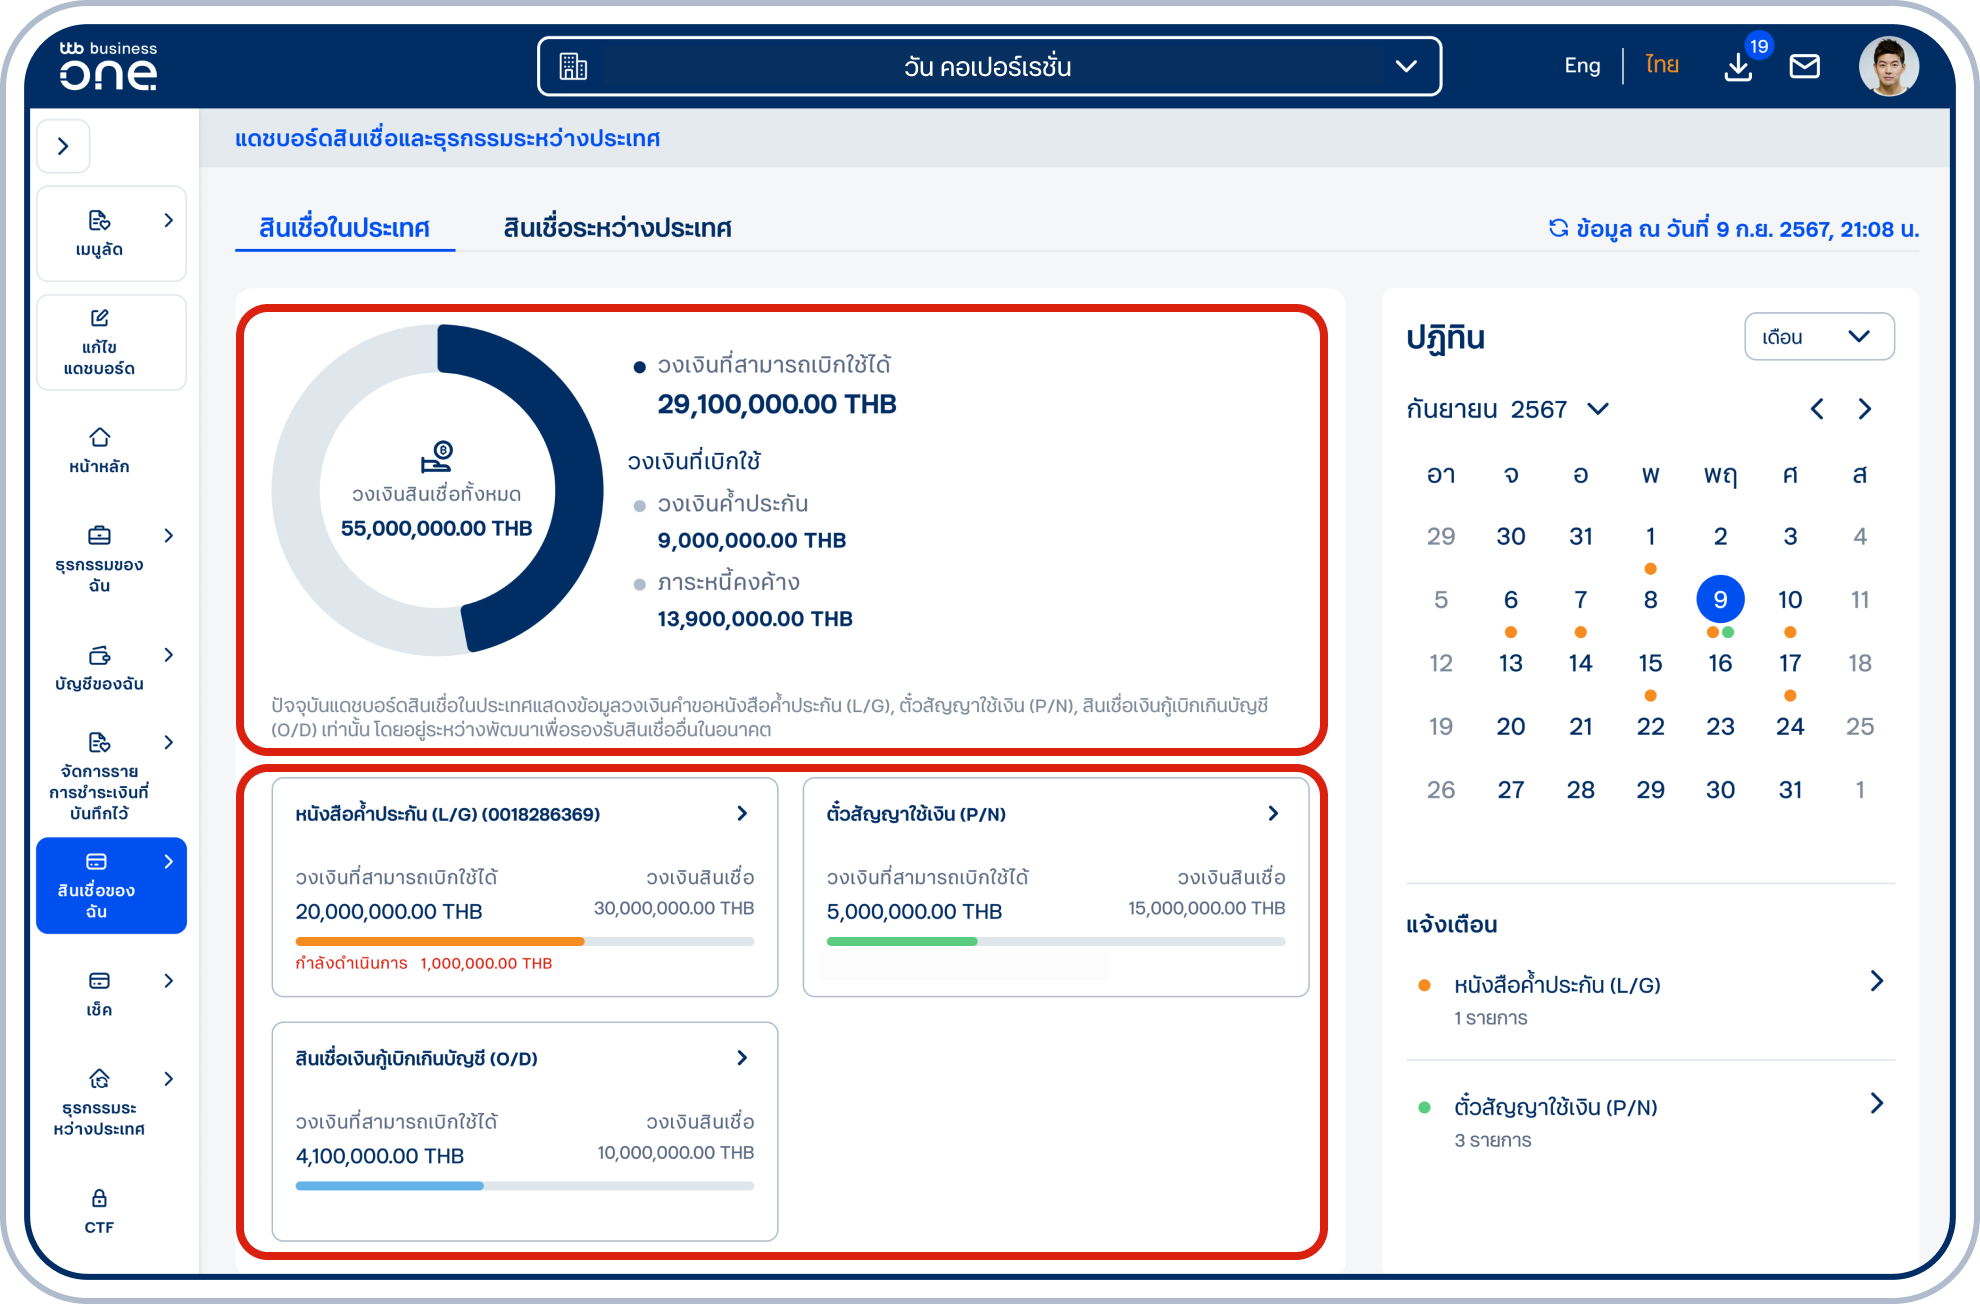Expand the กันยายน 2567 month picker
1980x1304 pixels.
pyautogui.click(x=1597, y=409)
